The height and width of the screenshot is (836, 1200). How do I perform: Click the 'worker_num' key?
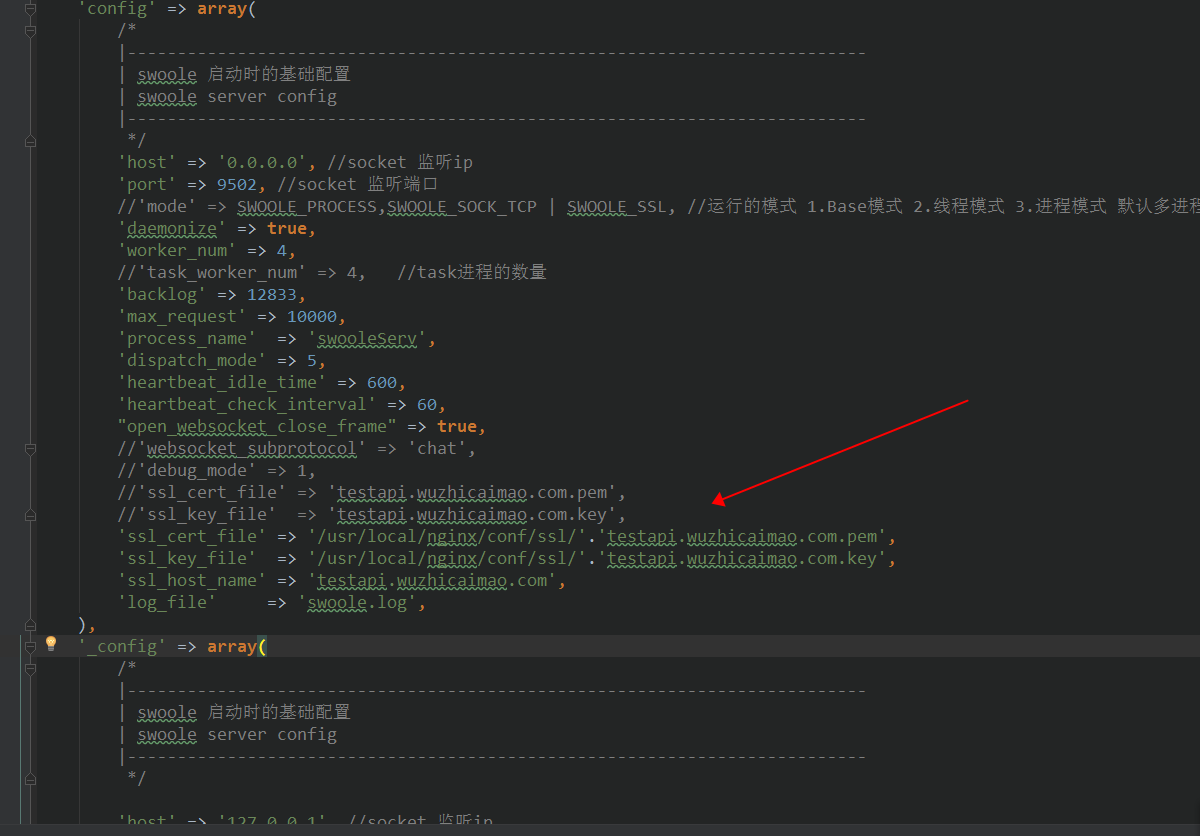click(177, 250)
